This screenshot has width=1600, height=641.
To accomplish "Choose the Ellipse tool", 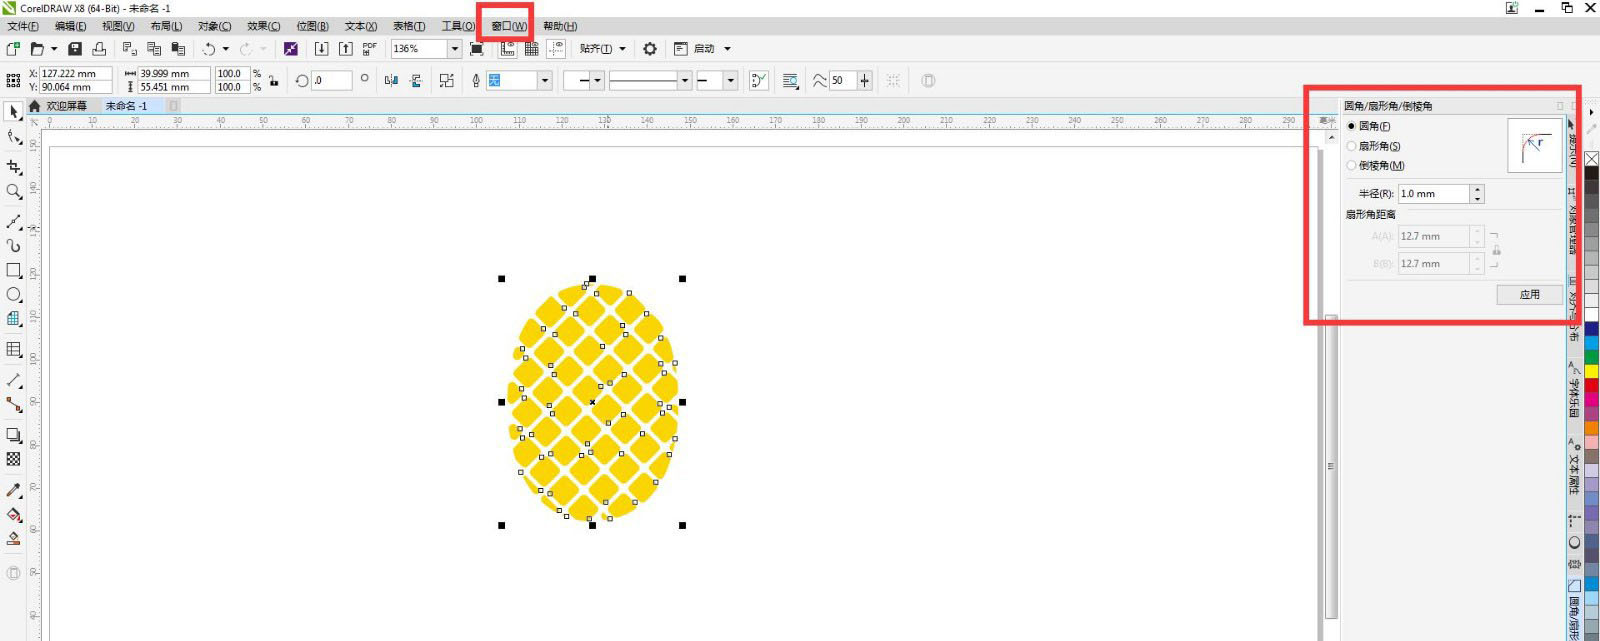I will [14, 295].
